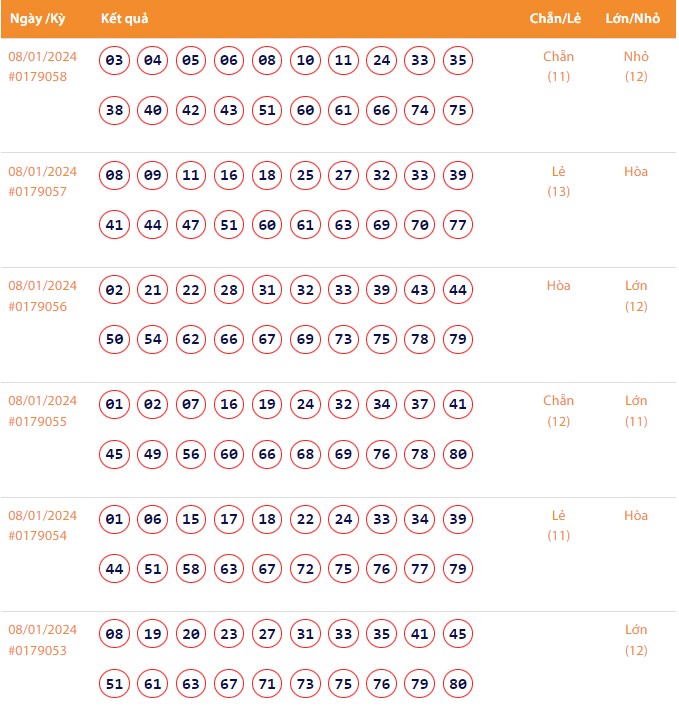Select draw number #0179056

[x=37, y=306]
